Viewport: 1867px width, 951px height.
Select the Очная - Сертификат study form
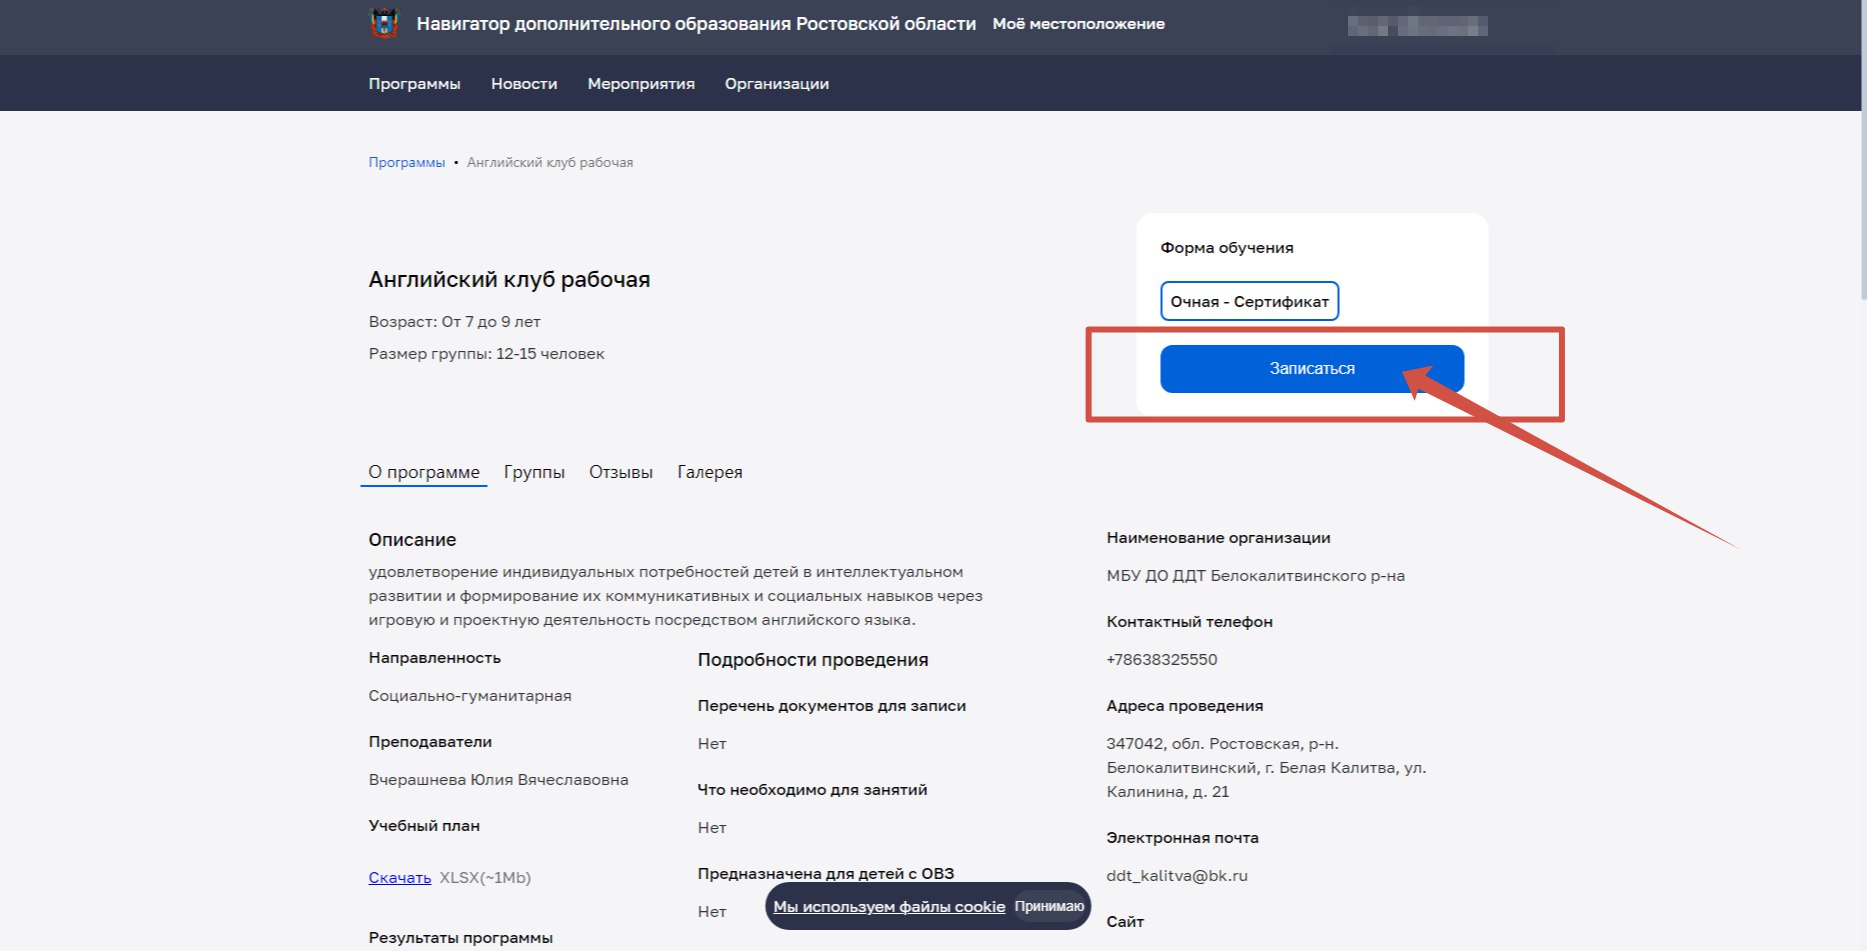[1249, 301]
